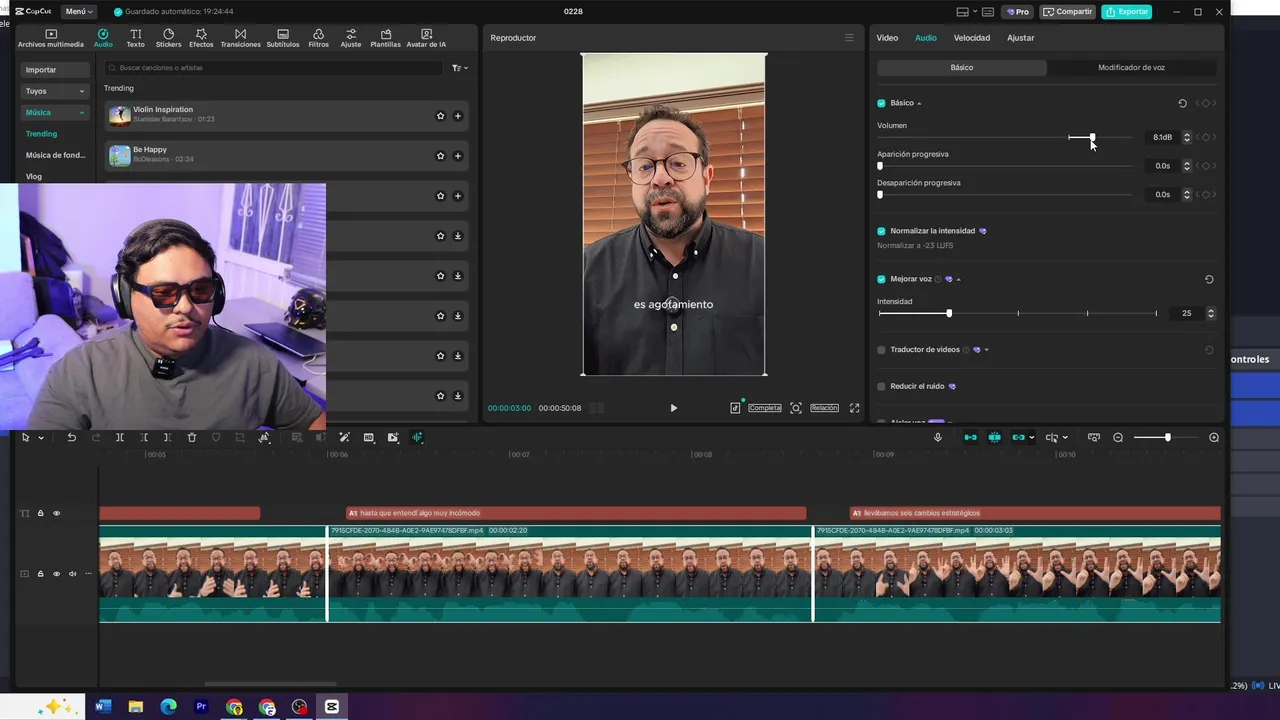Open the Avatar de IA panel
The width and height of the screenshot is (1280, 720).
[x=427, y=38]
